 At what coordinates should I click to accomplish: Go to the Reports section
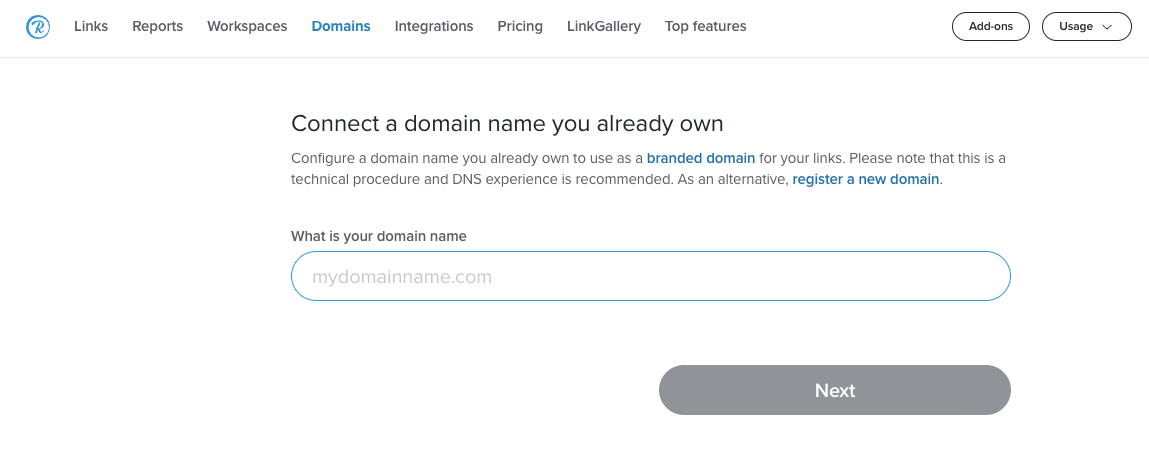(x=158, y=26)
